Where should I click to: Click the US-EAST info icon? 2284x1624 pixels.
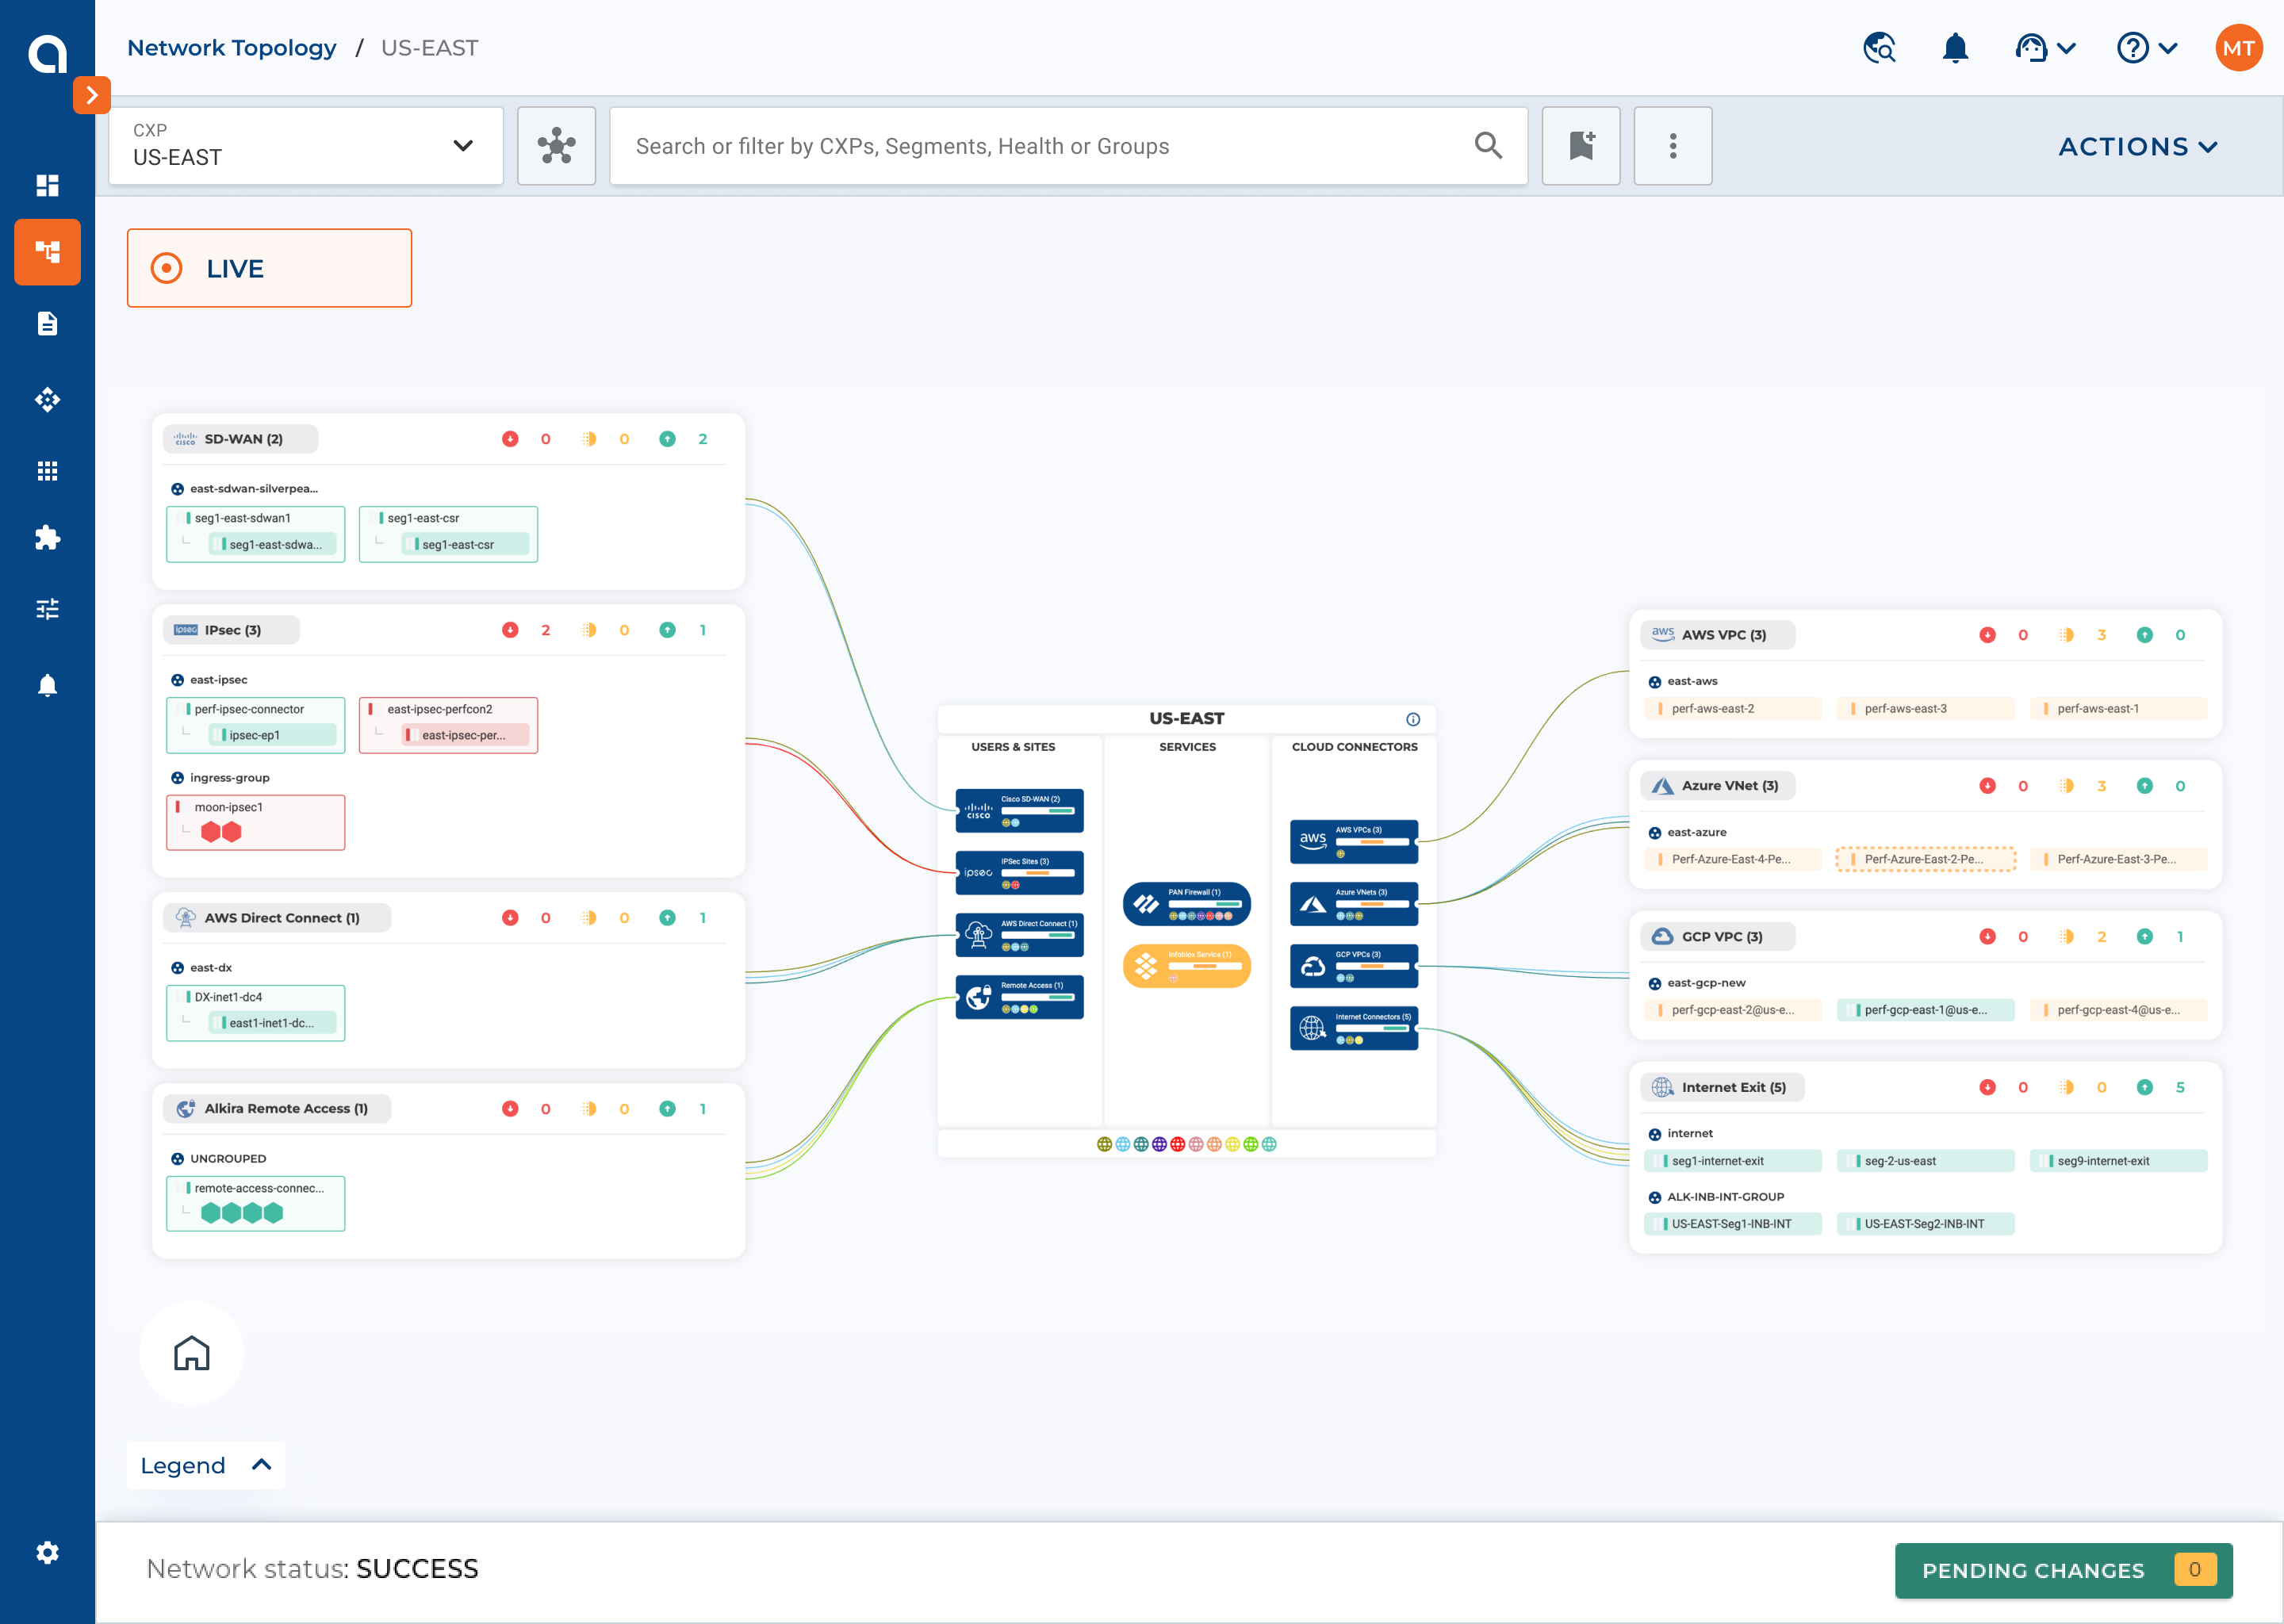[1412, 719]
